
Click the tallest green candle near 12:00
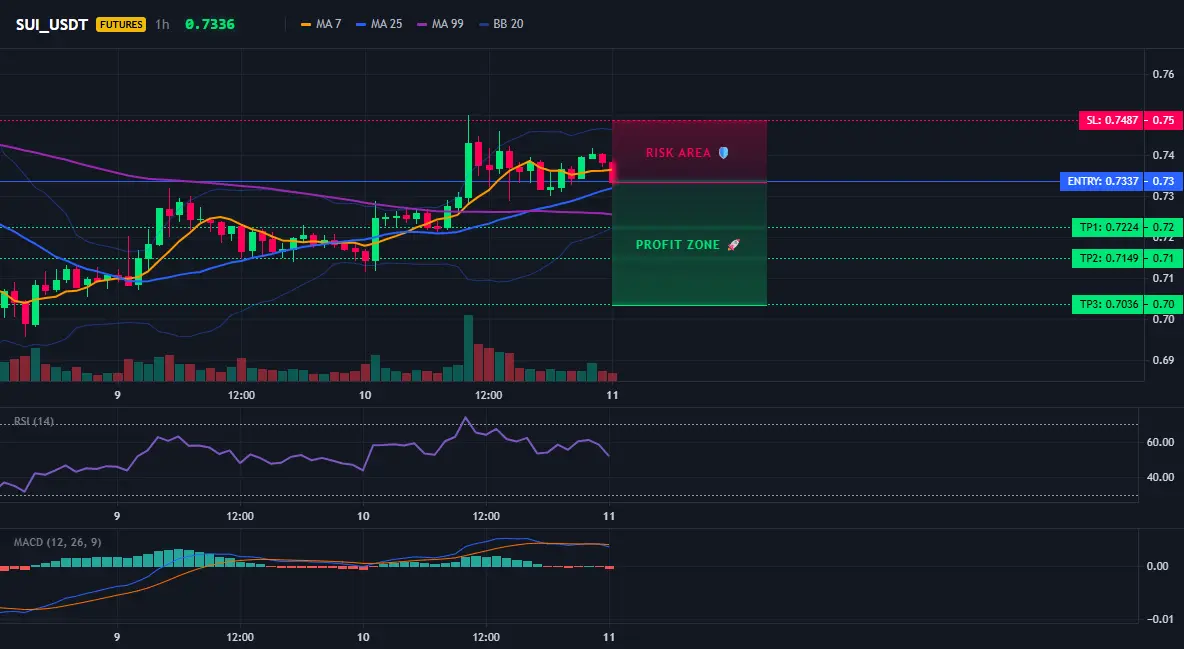(x=468, y=170)
